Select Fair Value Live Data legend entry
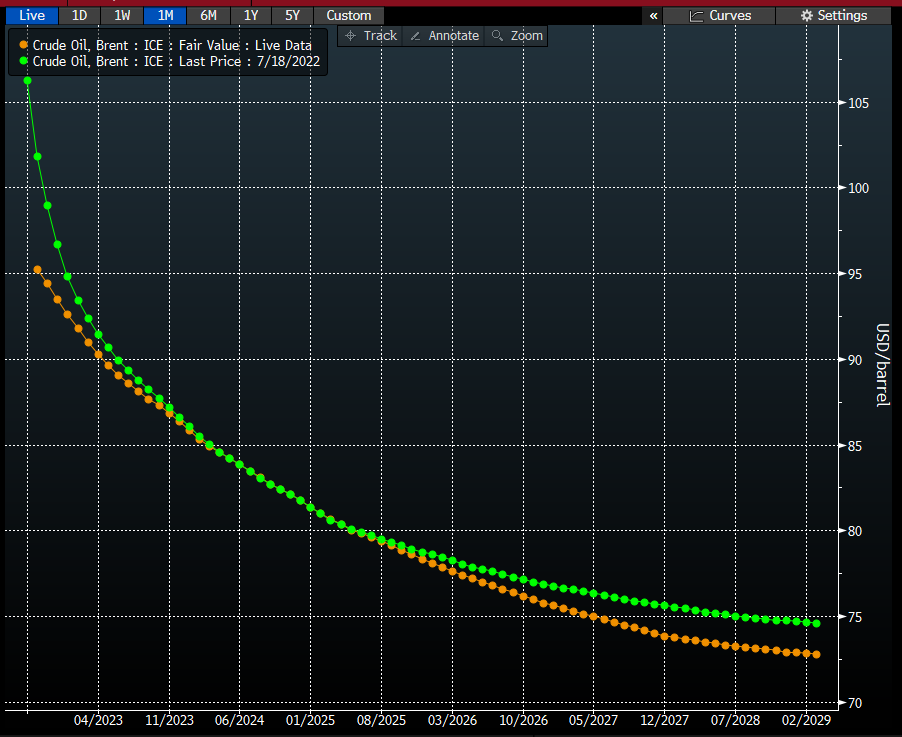902x737 pixels. click(x=172, y=45)
